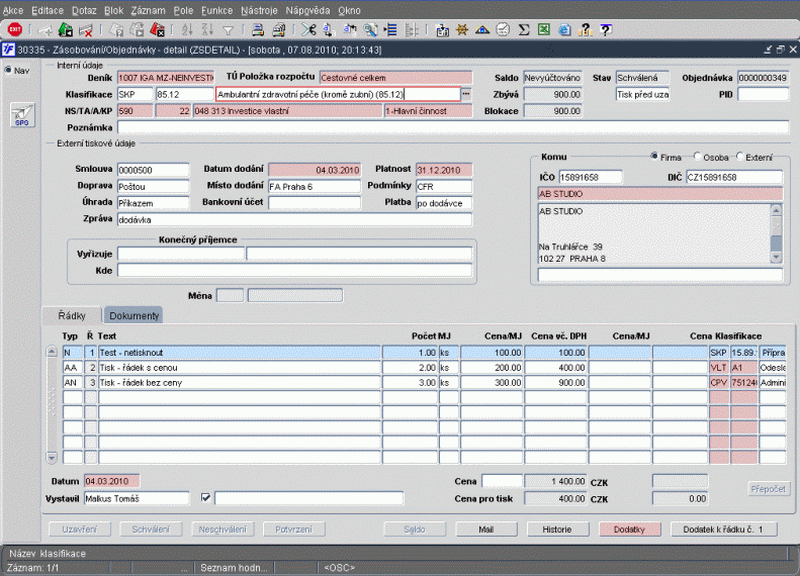
Task: Click address box scrollbar up arrow
Action: [776, 210]
